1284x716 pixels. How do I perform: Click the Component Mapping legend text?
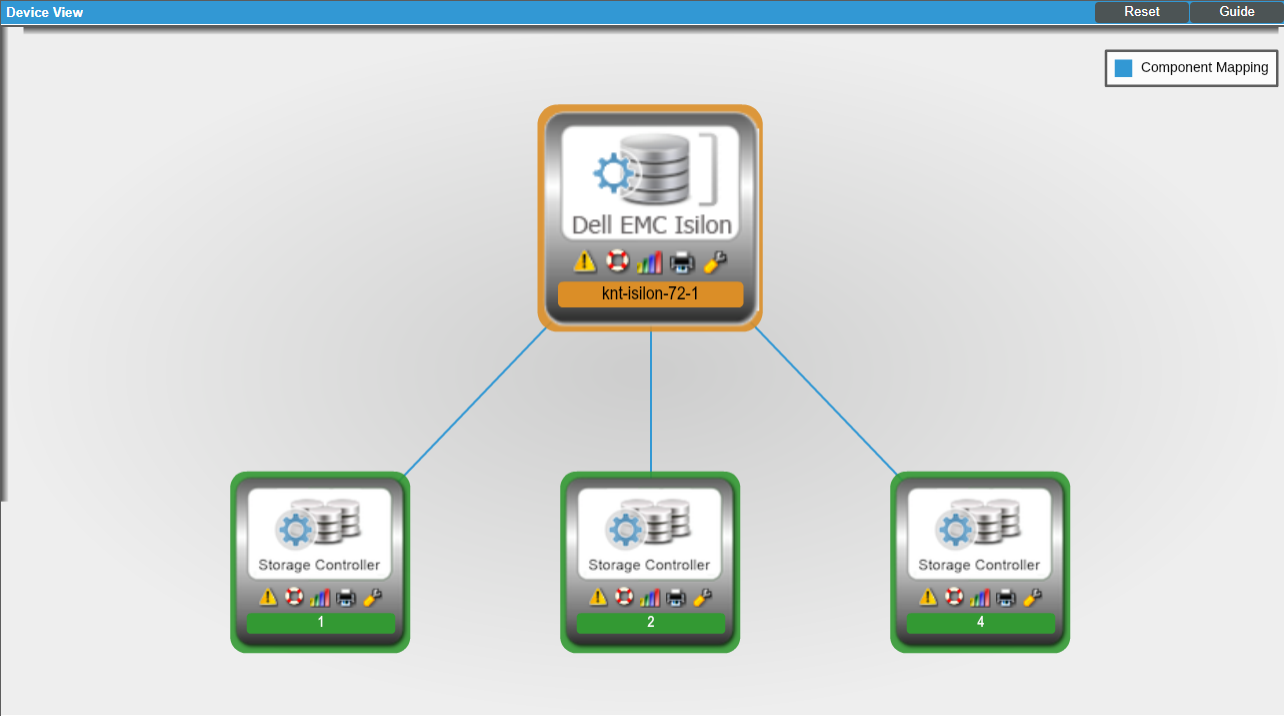[1204, 68]
